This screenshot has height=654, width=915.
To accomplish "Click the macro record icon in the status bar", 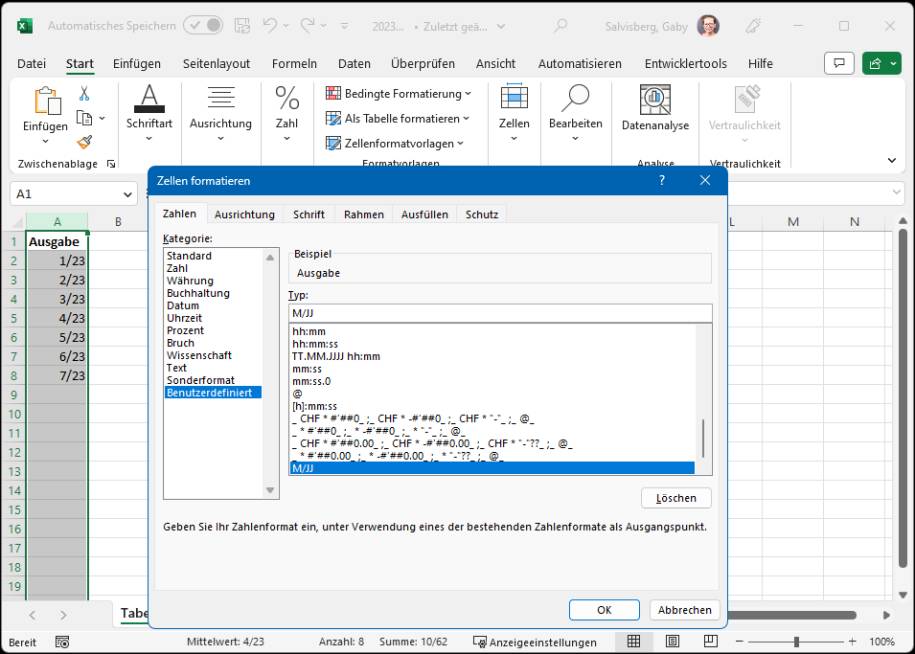I will pyautogui.click(x=62, y=640).
